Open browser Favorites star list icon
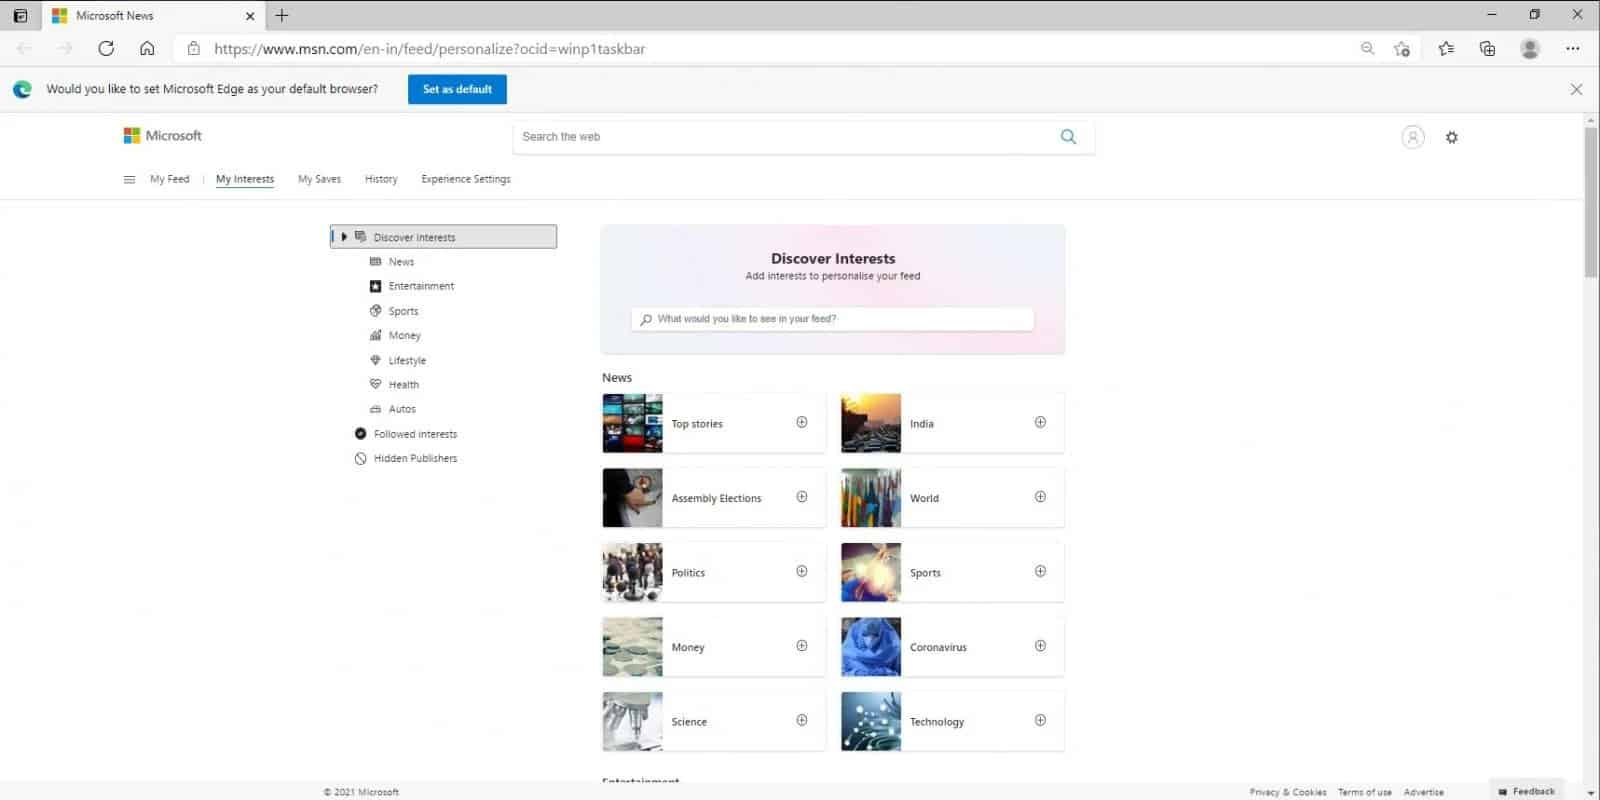 coord(1445,48)
